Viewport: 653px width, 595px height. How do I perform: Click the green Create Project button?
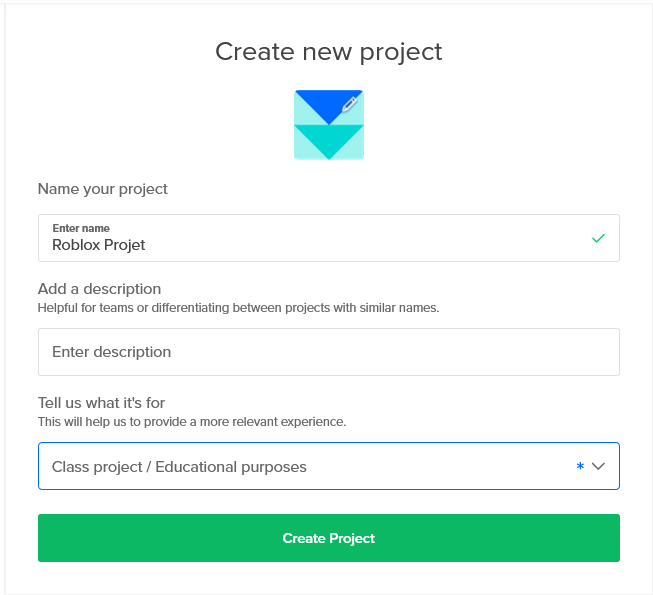(329, 538)
